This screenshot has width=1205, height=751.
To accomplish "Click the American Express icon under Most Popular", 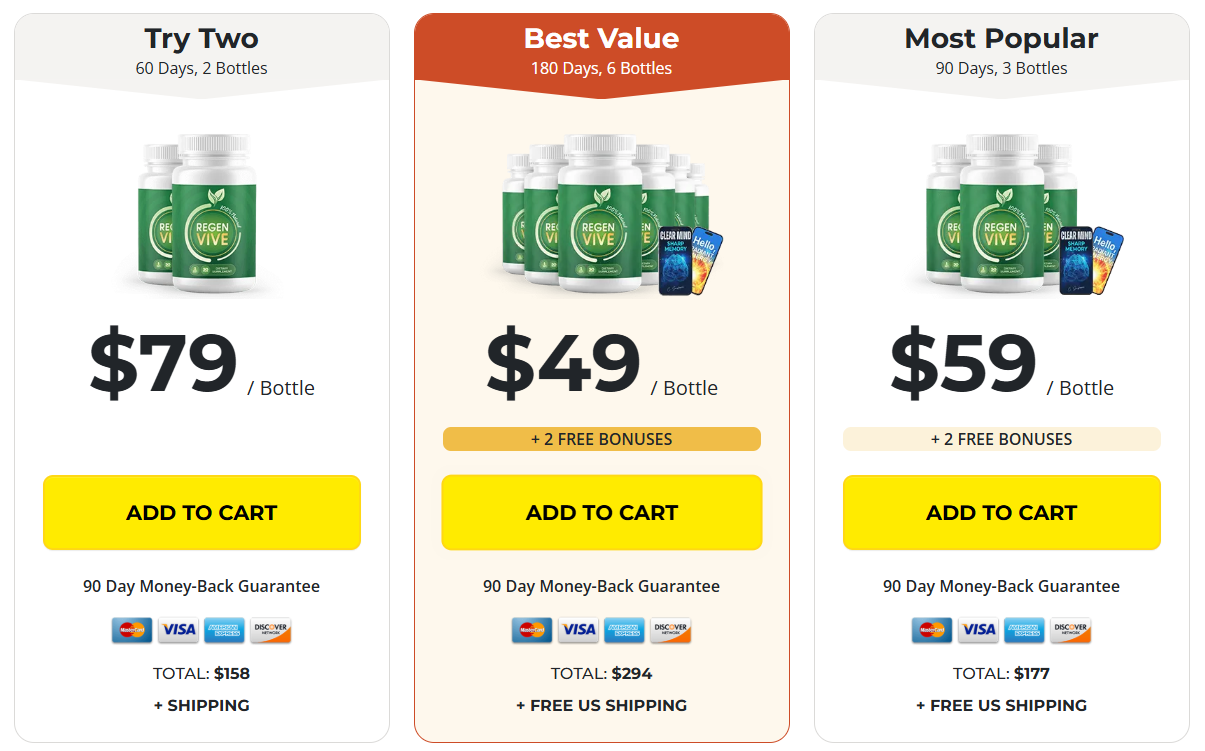I will pyautogui.click(x=1024, y=630).
